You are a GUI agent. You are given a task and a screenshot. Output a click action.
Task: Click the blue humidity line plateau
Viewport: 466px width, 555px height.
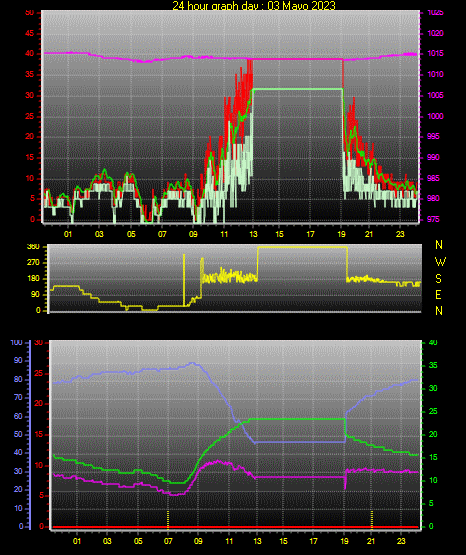coord(300,442)
